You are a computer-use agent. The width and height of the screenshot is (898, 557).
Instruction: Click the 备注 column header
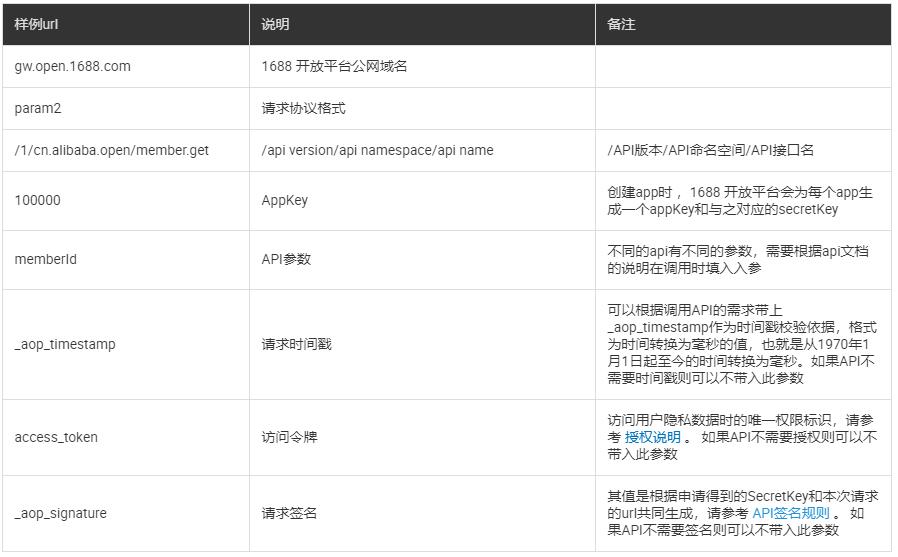pos(743,24)
